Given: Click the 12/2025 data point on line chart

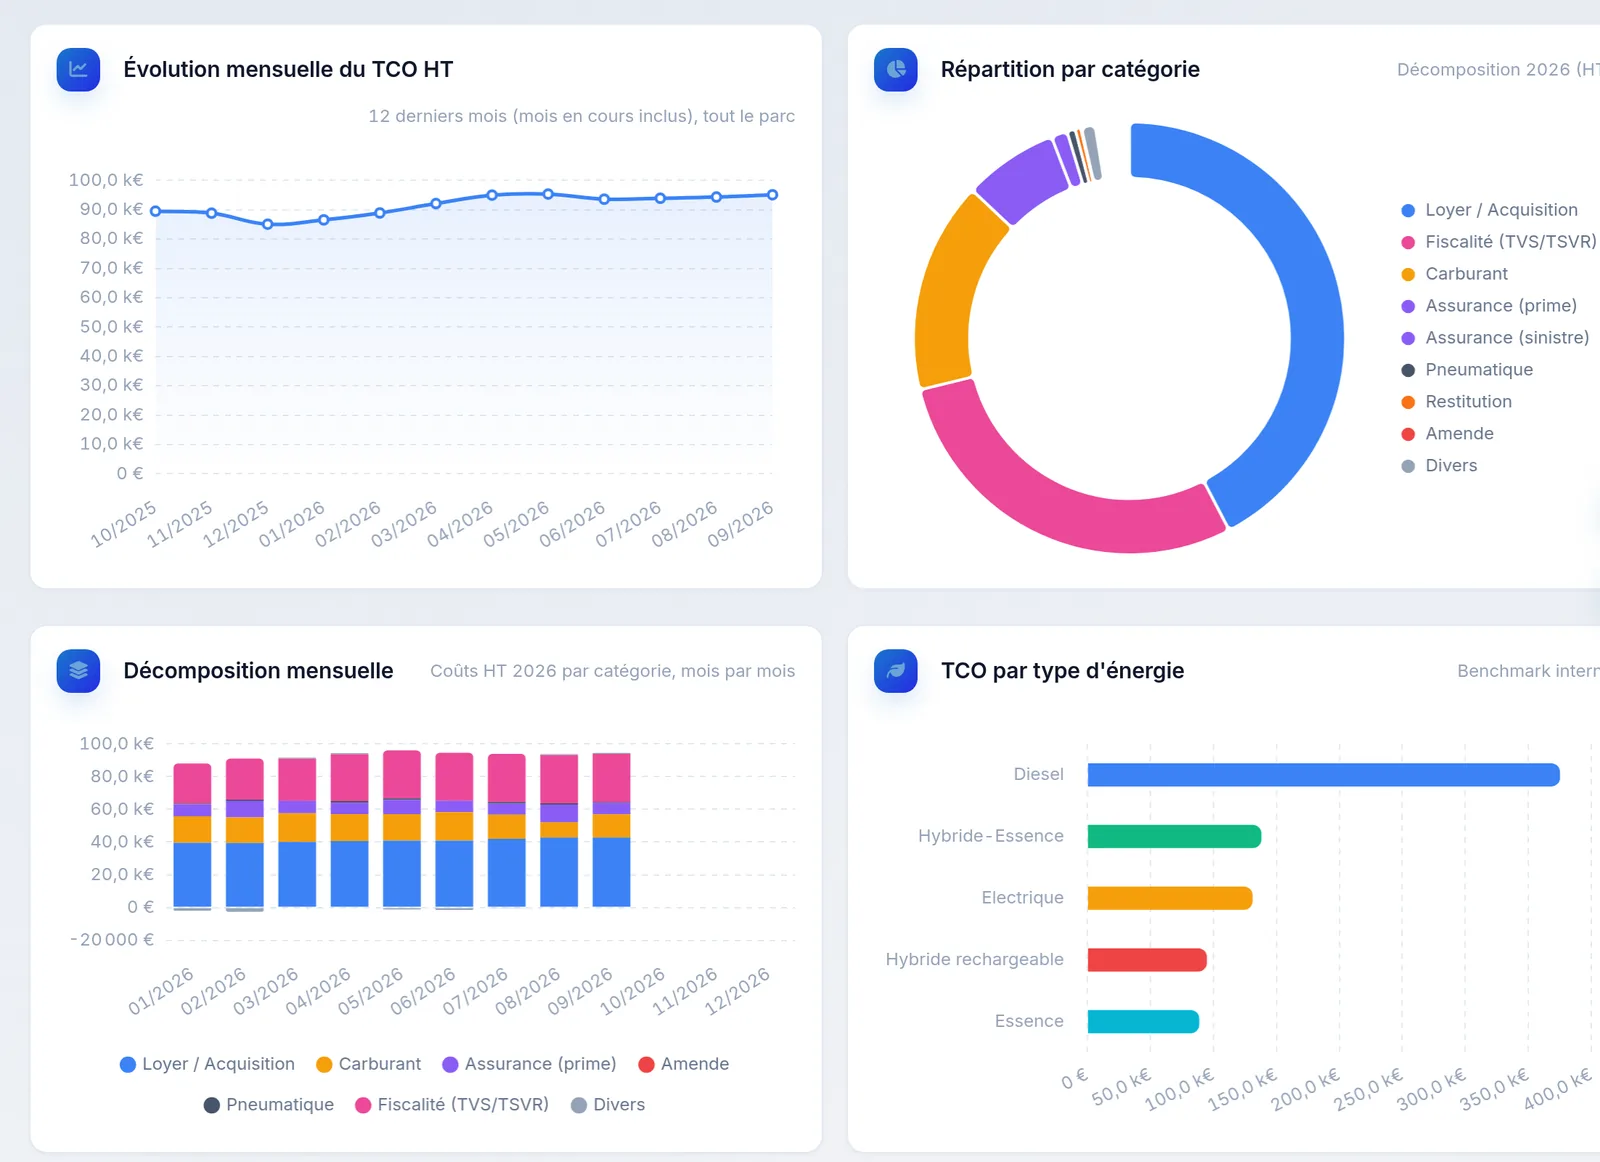Looking at the screenshot, I should click(x=268, y=224).
